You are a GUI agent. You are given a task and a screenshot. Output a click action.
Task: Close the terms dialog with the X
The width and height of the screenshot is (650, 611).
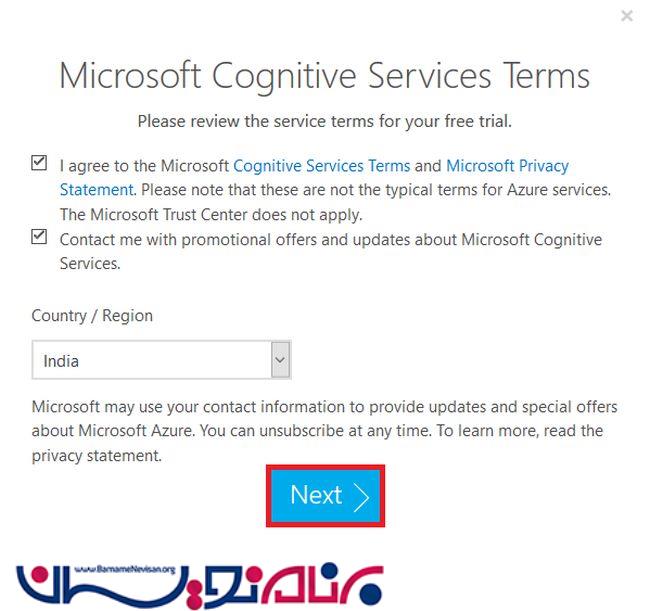click(x=627, y=16)
